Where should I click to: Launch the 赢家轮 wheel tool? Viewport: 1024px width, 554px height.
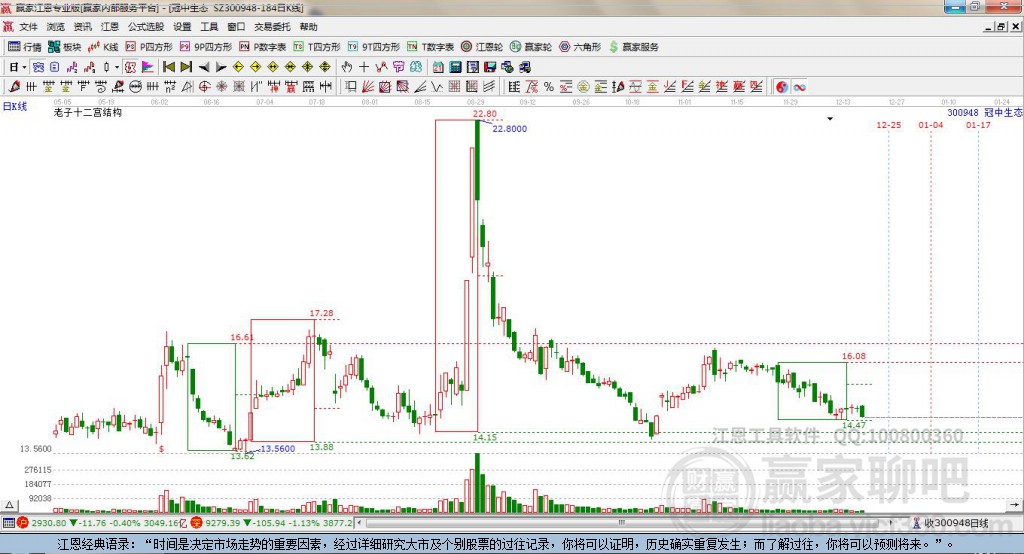pyautogui.click(x=531, y=47)
